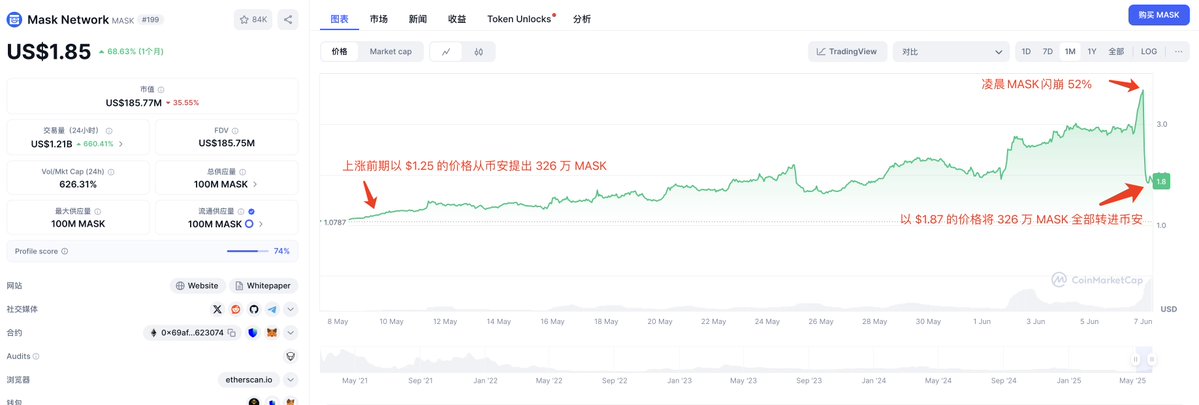Image resolution: width=1199 pixels, height=405 pixels.
Task: Show info tooltip next to 市值
Action: [x=161, y=89]
